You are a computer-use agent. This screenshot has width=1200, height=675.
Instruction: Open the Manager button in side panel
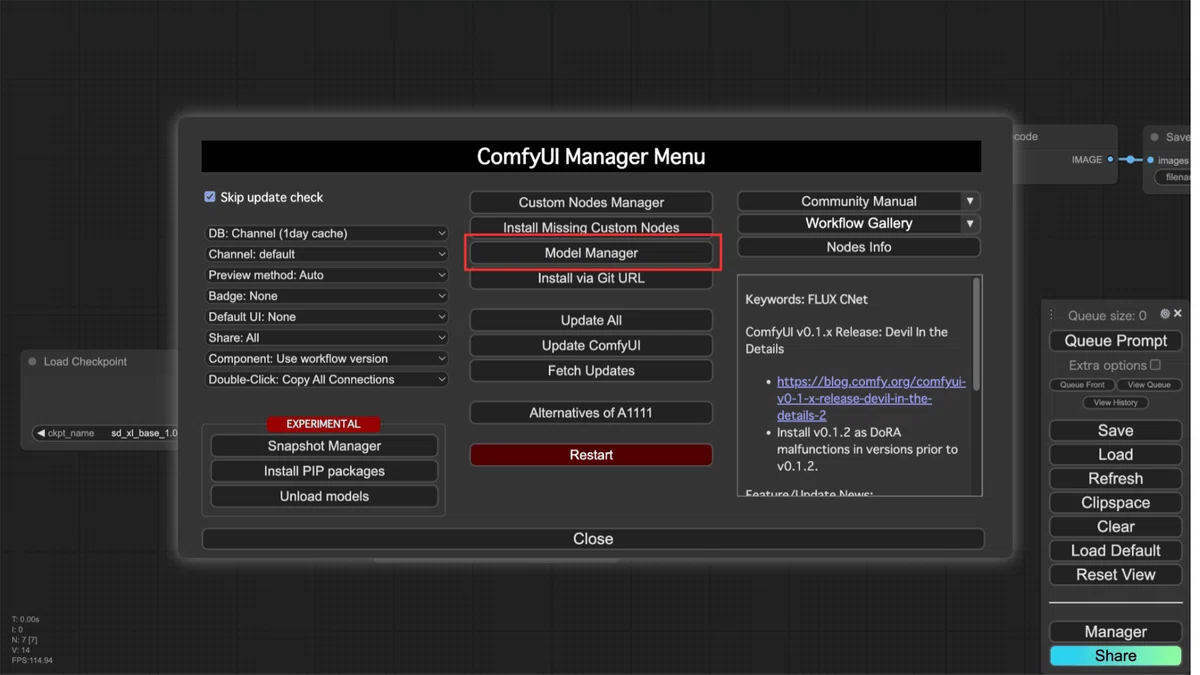tap(1115, 632)
